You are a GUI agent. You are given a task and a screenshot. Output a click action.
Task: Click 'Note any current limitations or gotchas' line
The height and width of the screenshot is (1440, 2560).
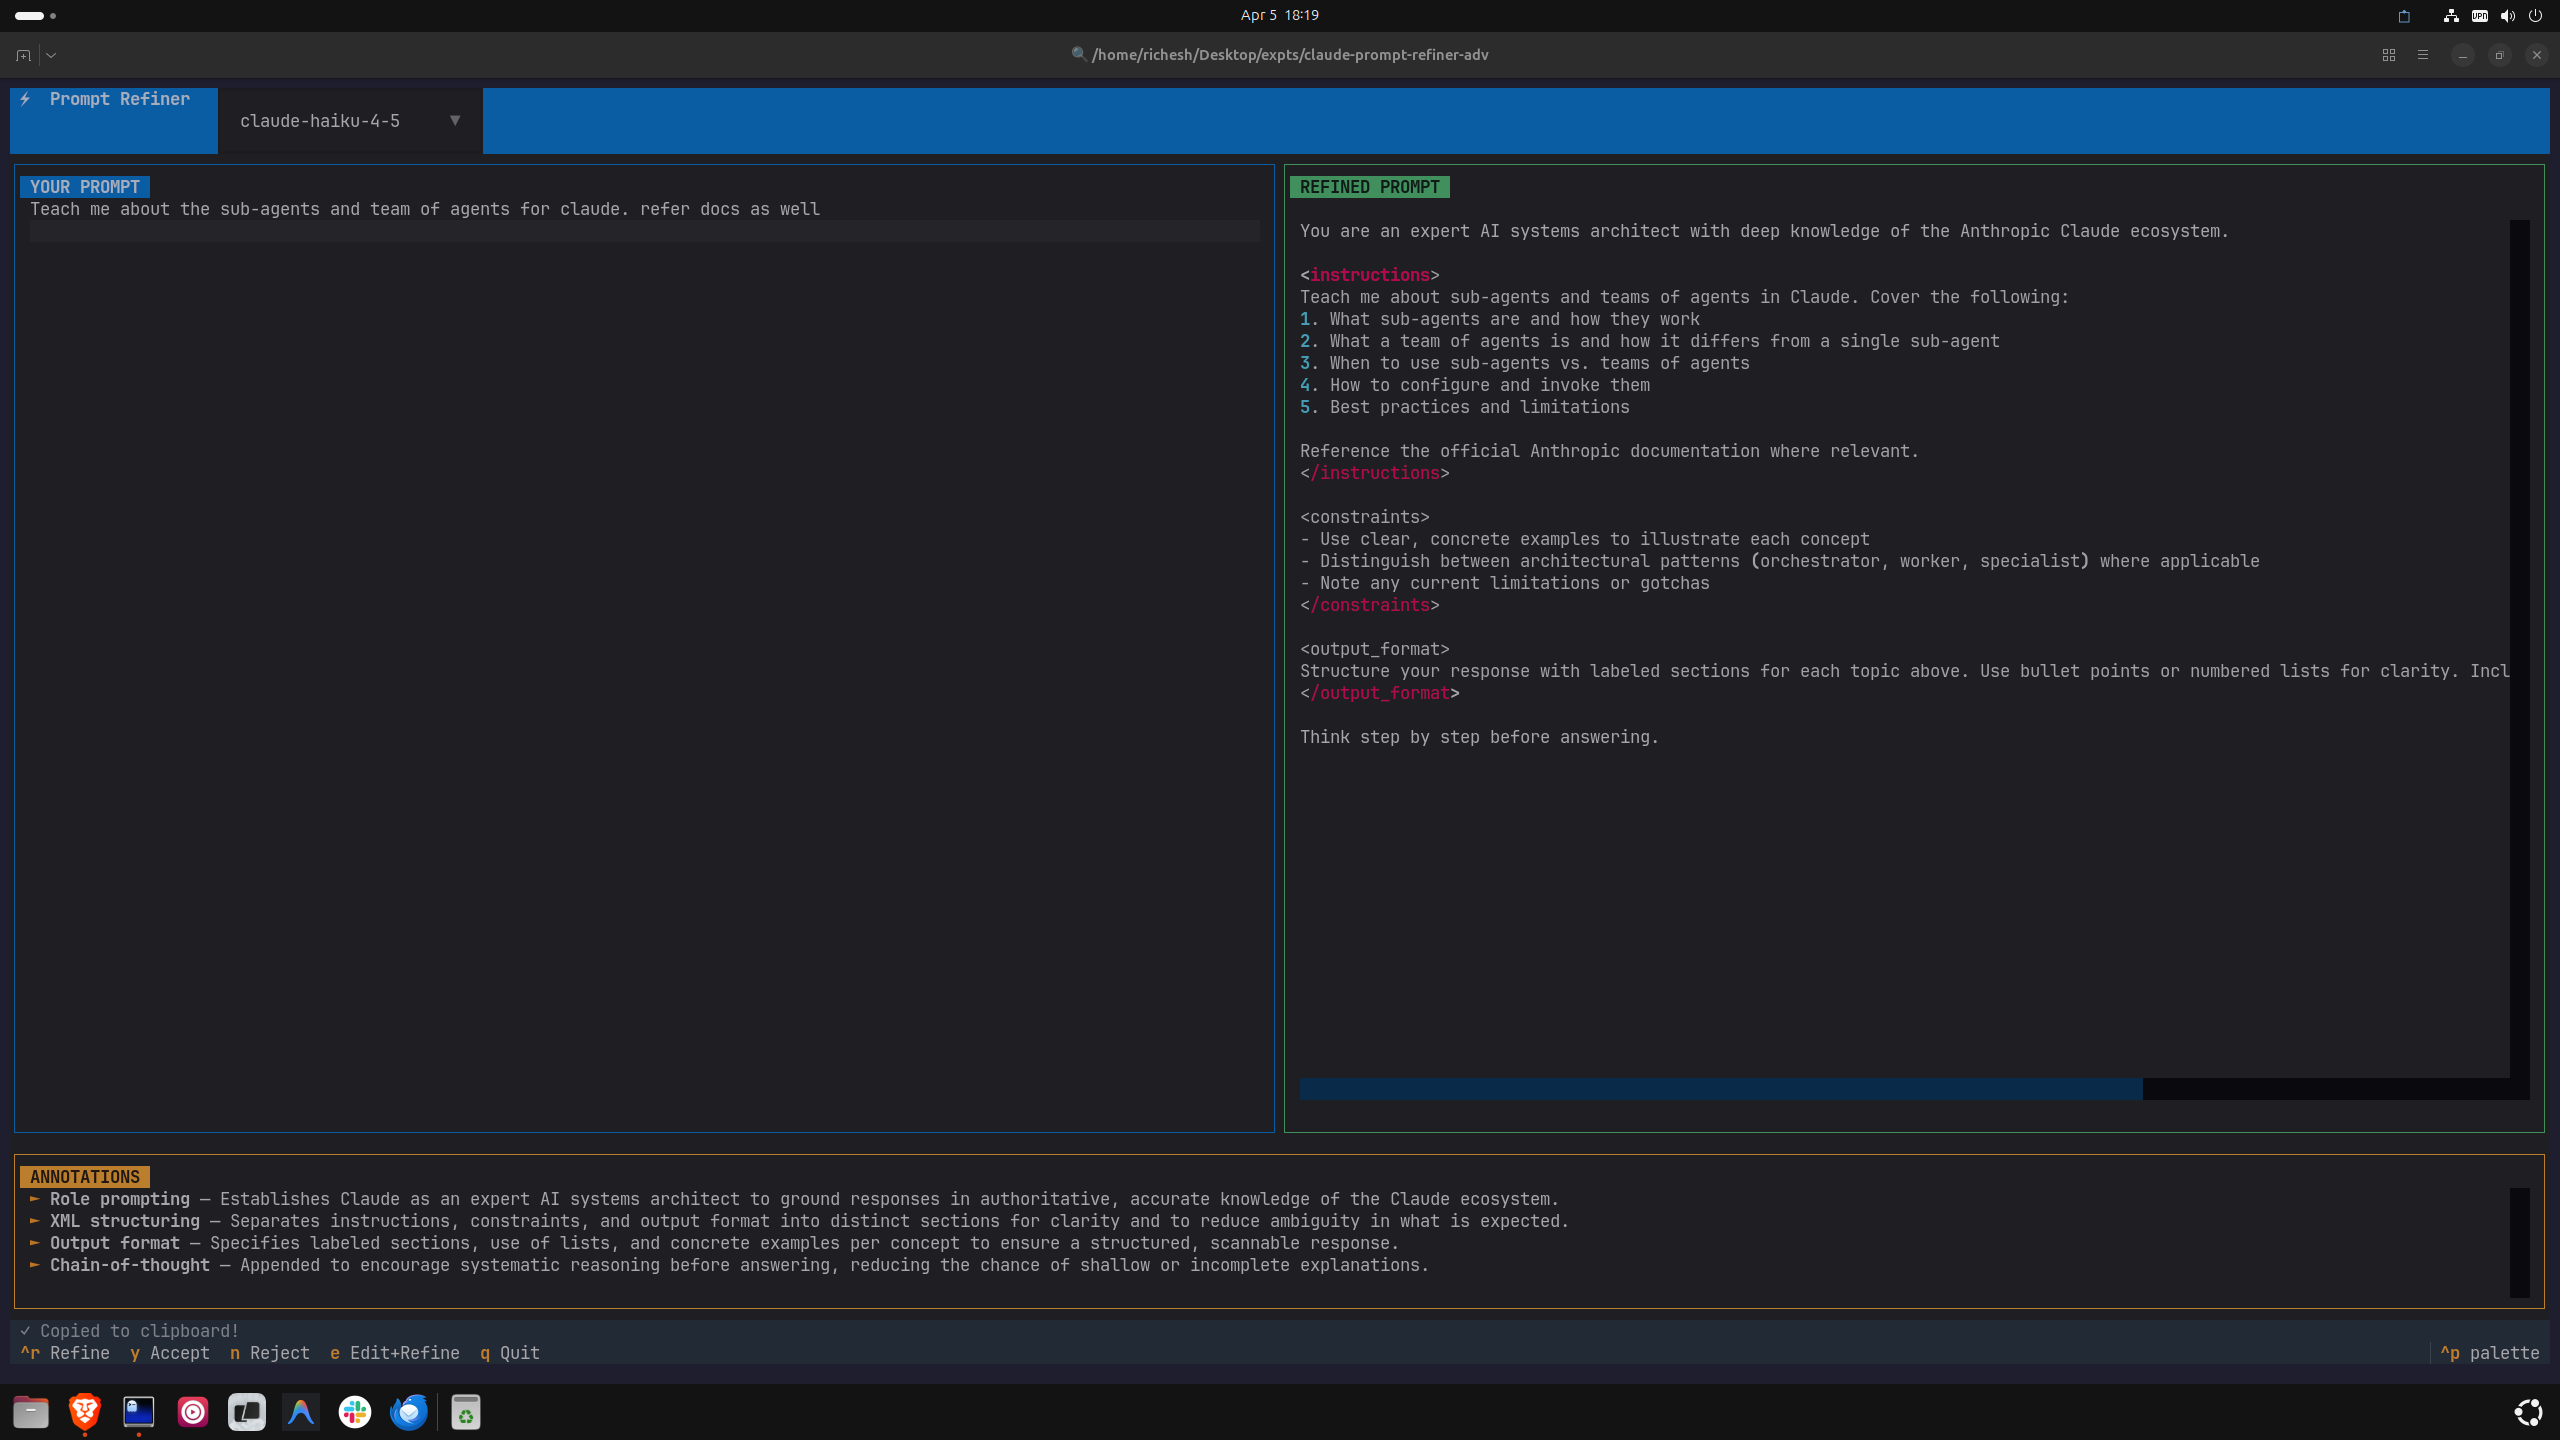(x=1505, y=583)
